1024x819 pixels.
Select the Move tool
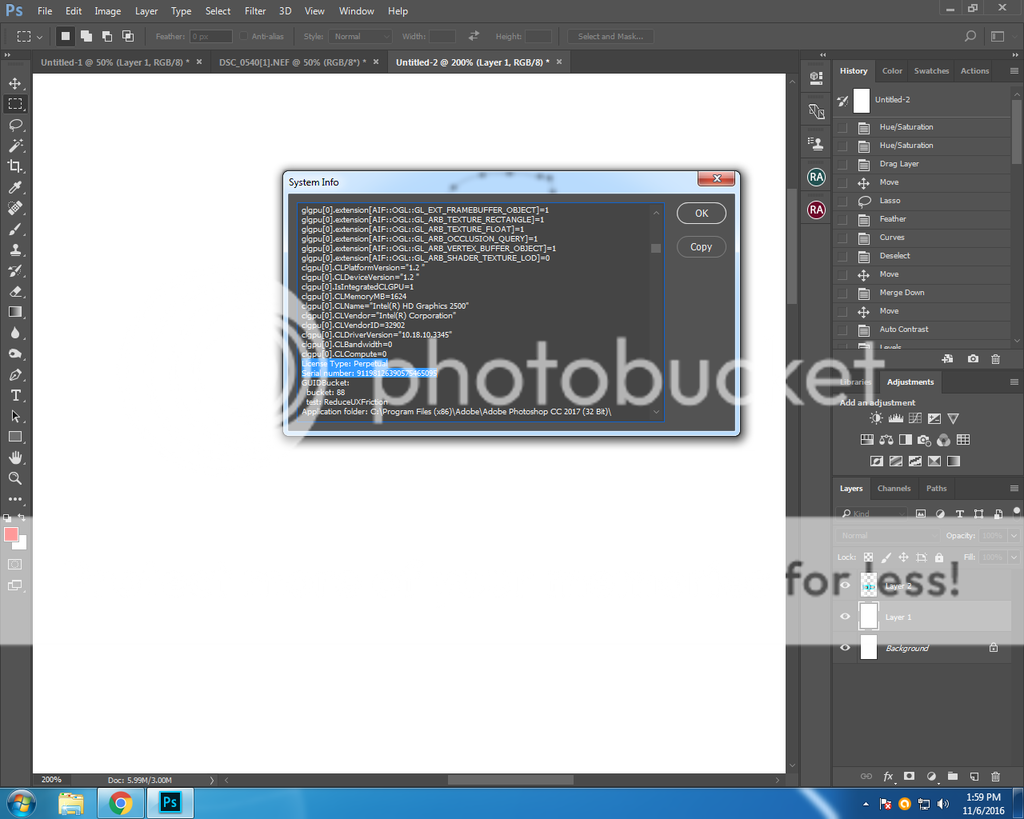(15, 84)
